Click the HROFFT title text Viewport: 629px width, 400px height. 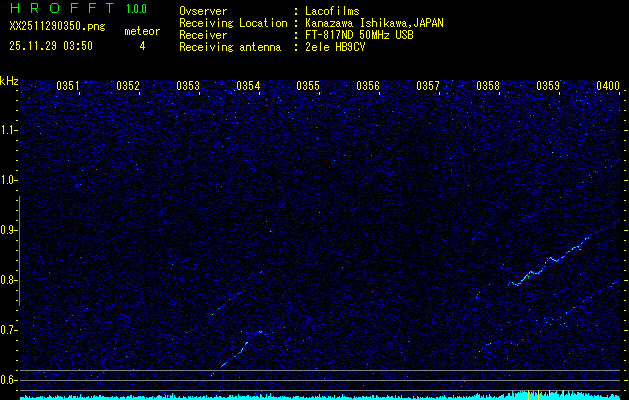coord(60,9)
